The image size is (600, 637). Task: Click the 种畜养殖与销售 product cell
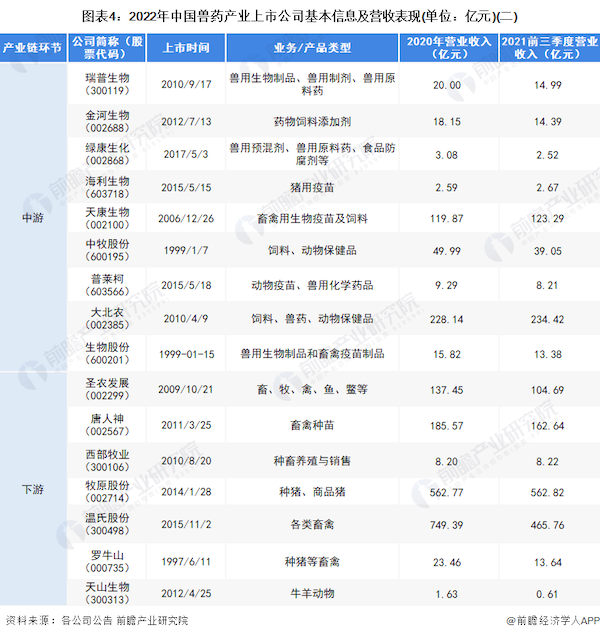pos(312,461)
